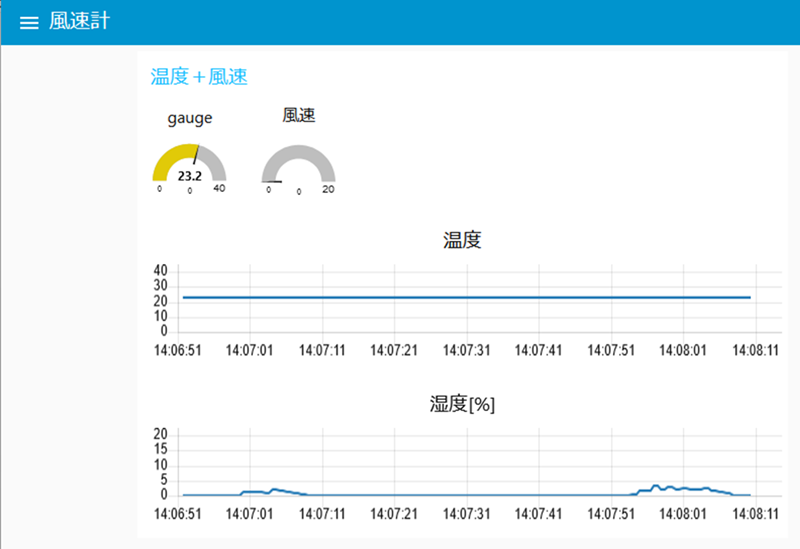Click the 20 y-axis label on 湿度 chart
Screen dimensions: 800x549
pos(160,434)
